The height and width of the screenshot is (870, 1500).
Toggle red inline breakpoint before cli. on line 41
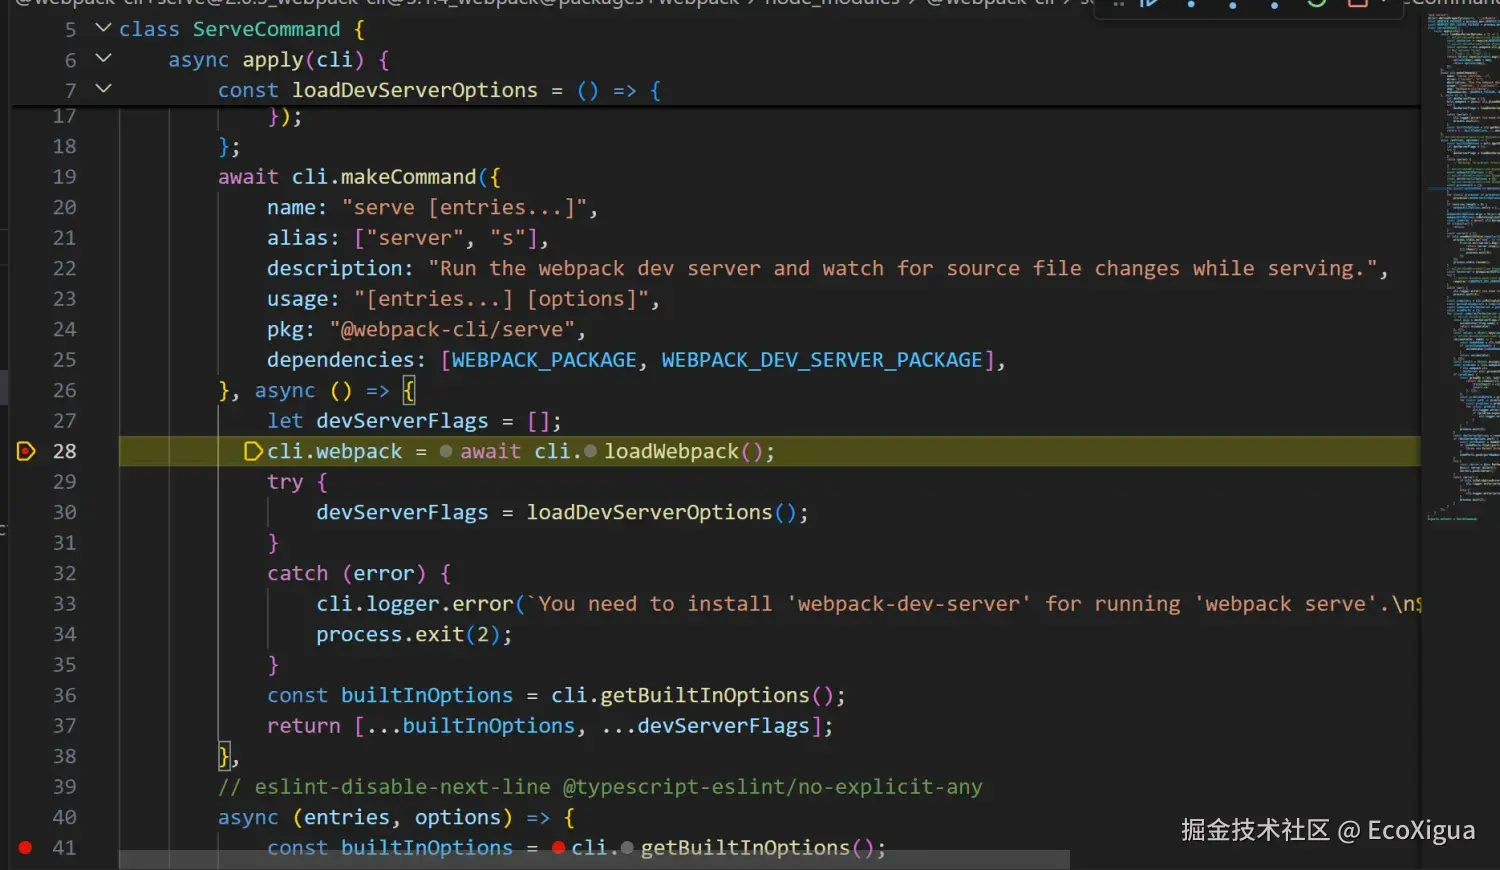[558, 848]
